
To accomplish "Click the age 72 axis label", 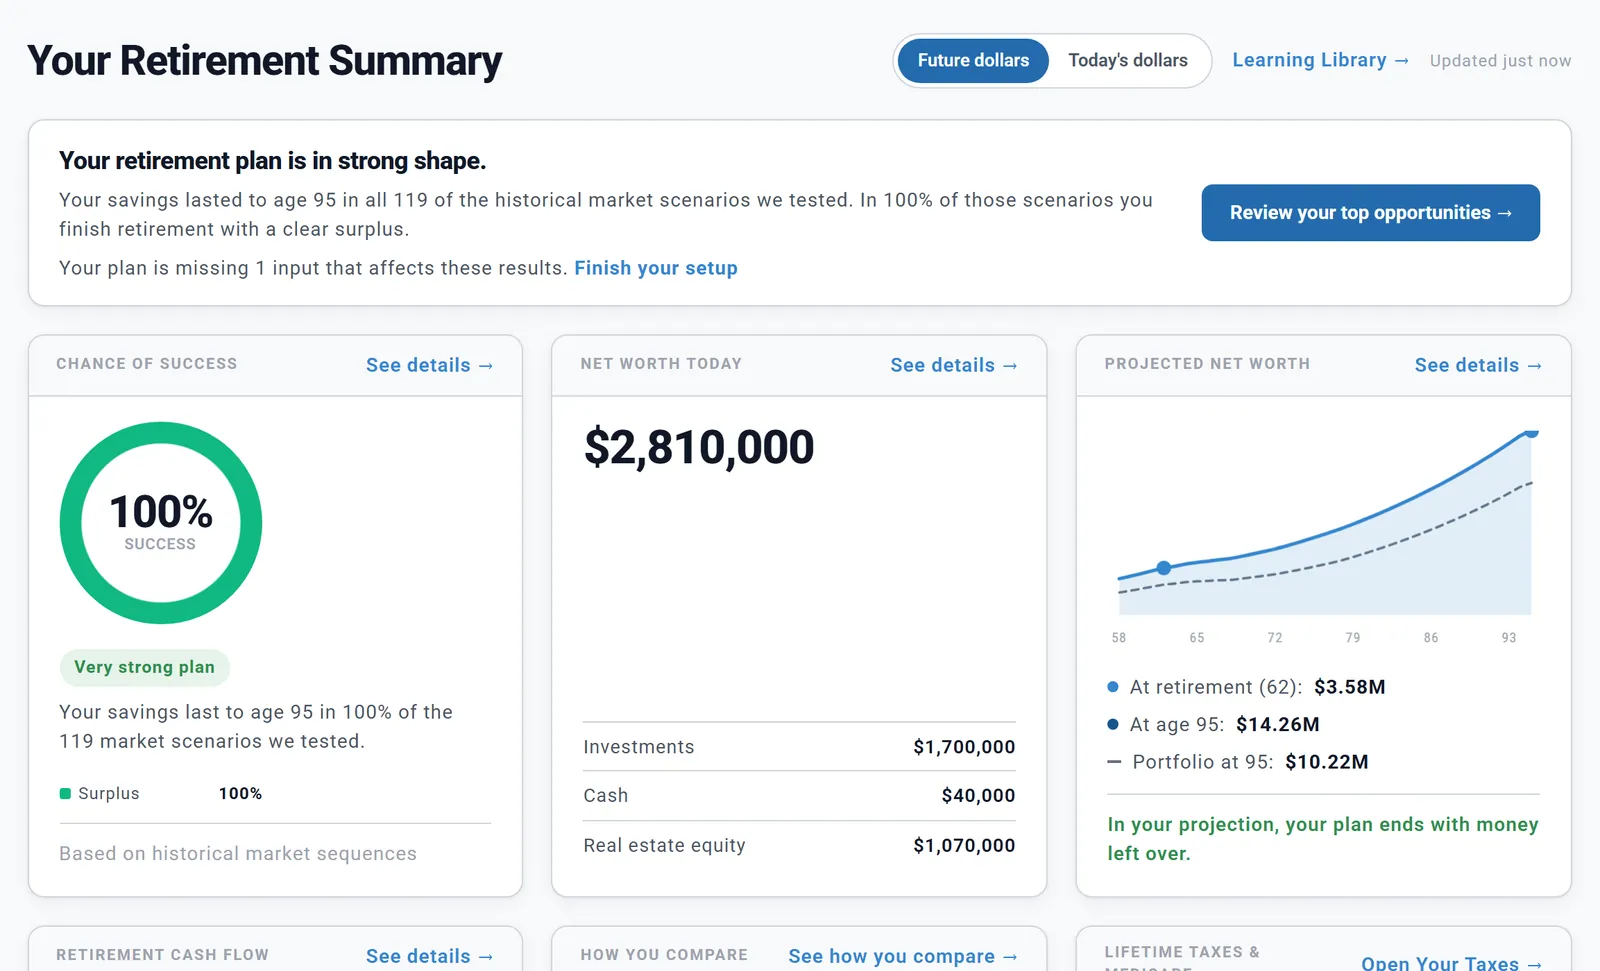I will (1275, 638).
